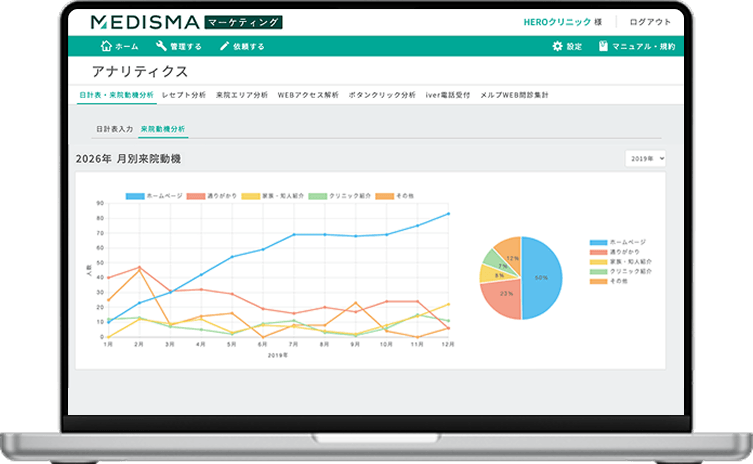Click the orange line's 9月 peak point
This screenshot has height=464, width=753.
pos(355,303)
